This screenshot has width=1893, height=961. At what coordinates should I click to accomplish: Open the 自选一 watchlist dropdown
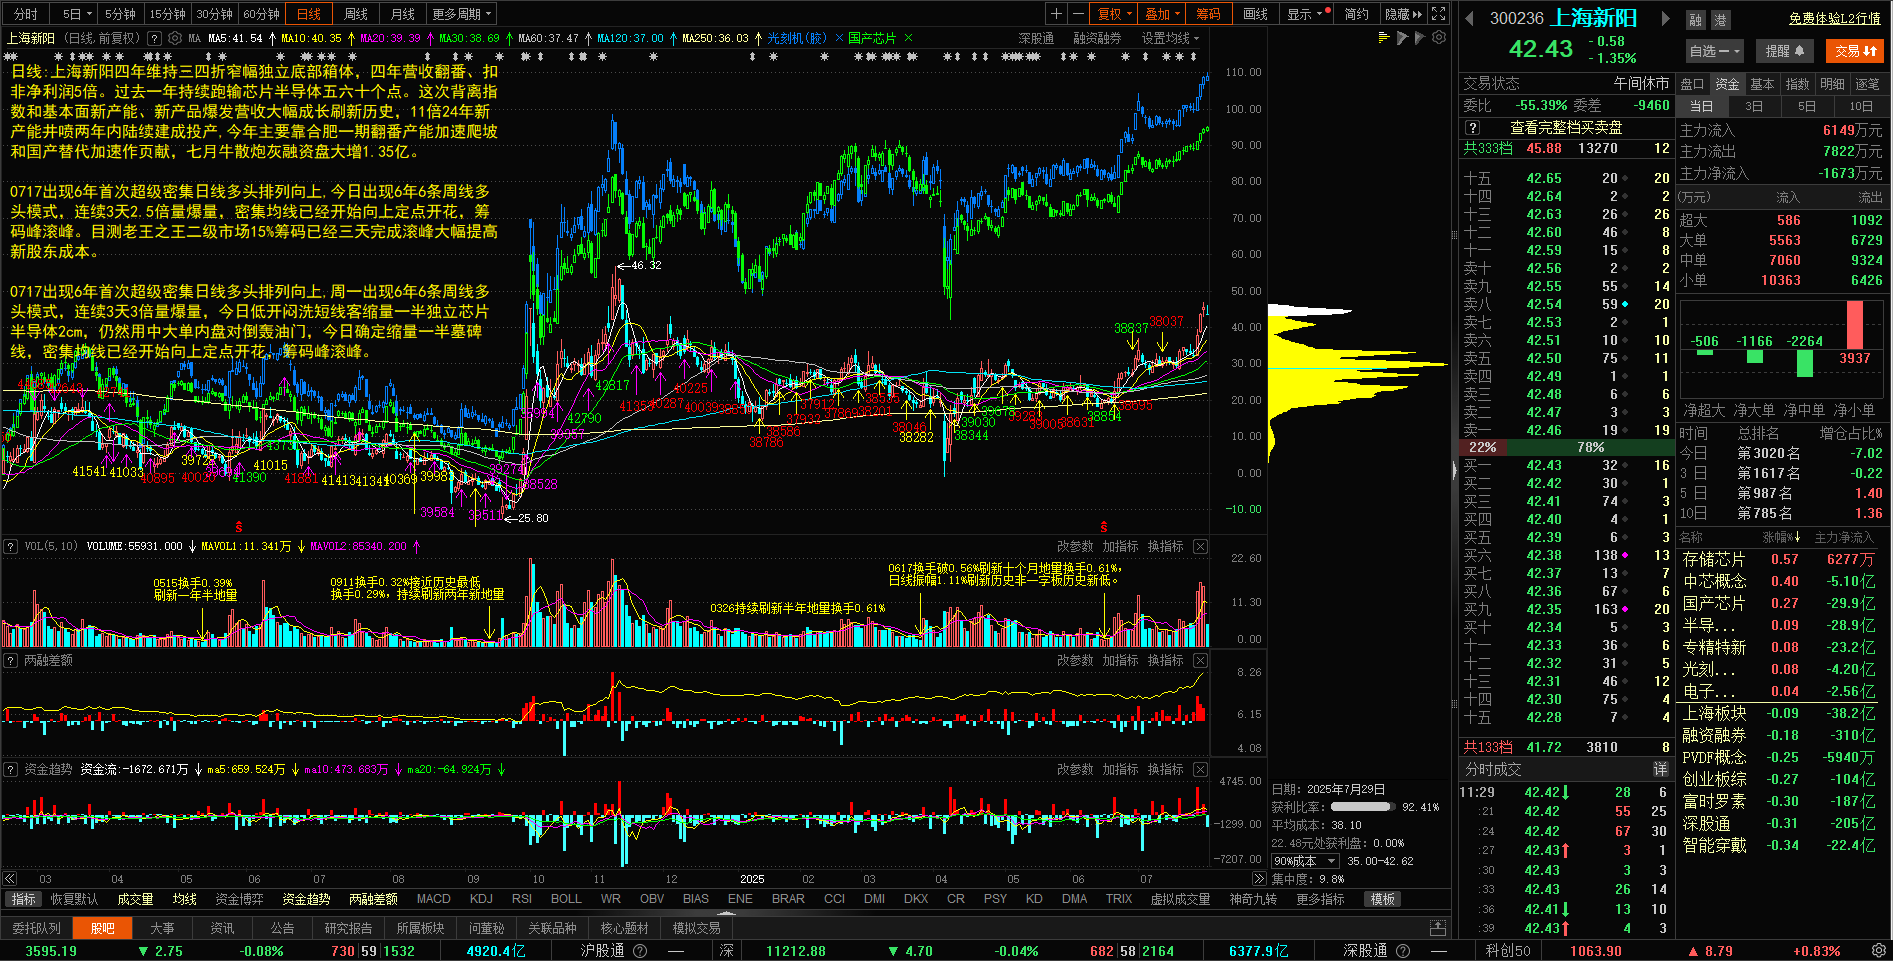1714,51
